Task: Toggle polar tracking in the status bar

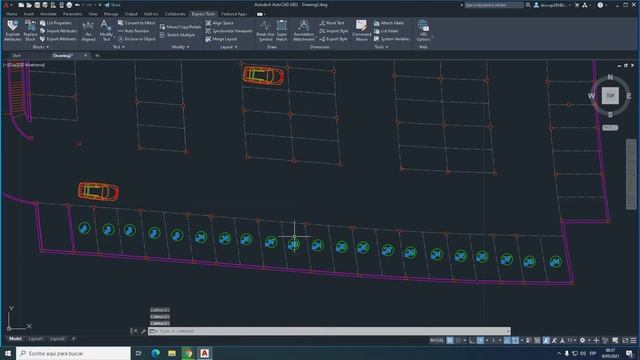Action: 480,340
